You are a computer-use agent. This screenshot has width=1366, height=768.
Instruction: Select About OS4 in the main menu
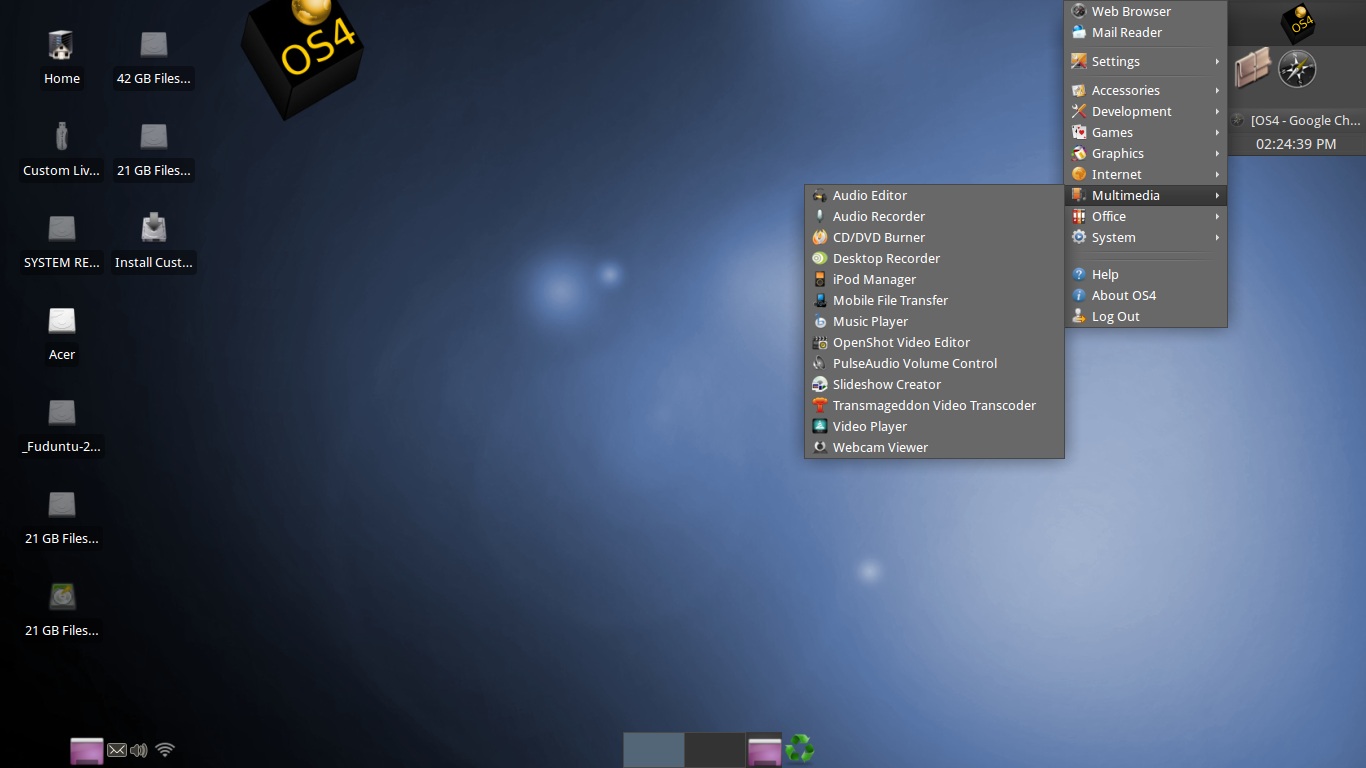click(x=1146, y=296)
